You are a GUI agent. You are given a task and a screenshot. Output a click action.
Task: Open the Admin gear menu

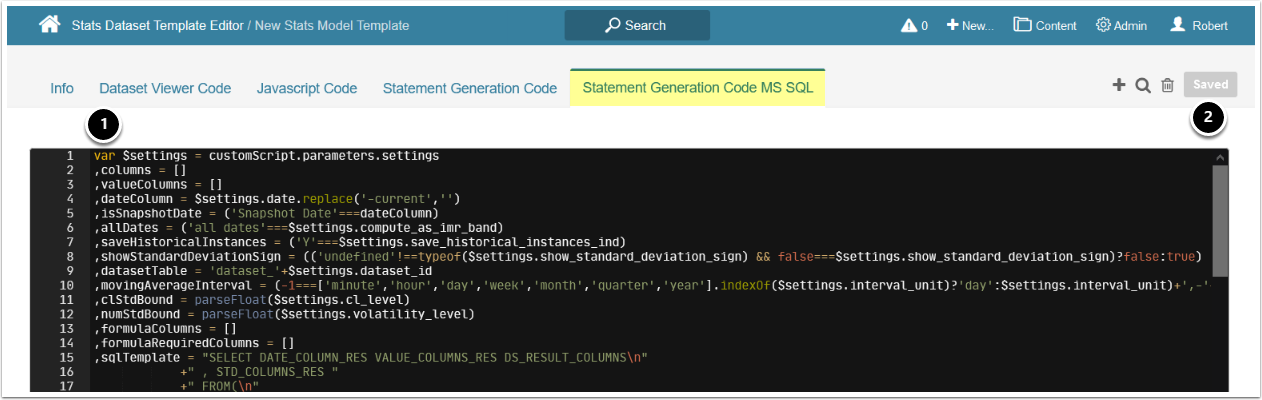point(1124,25)
